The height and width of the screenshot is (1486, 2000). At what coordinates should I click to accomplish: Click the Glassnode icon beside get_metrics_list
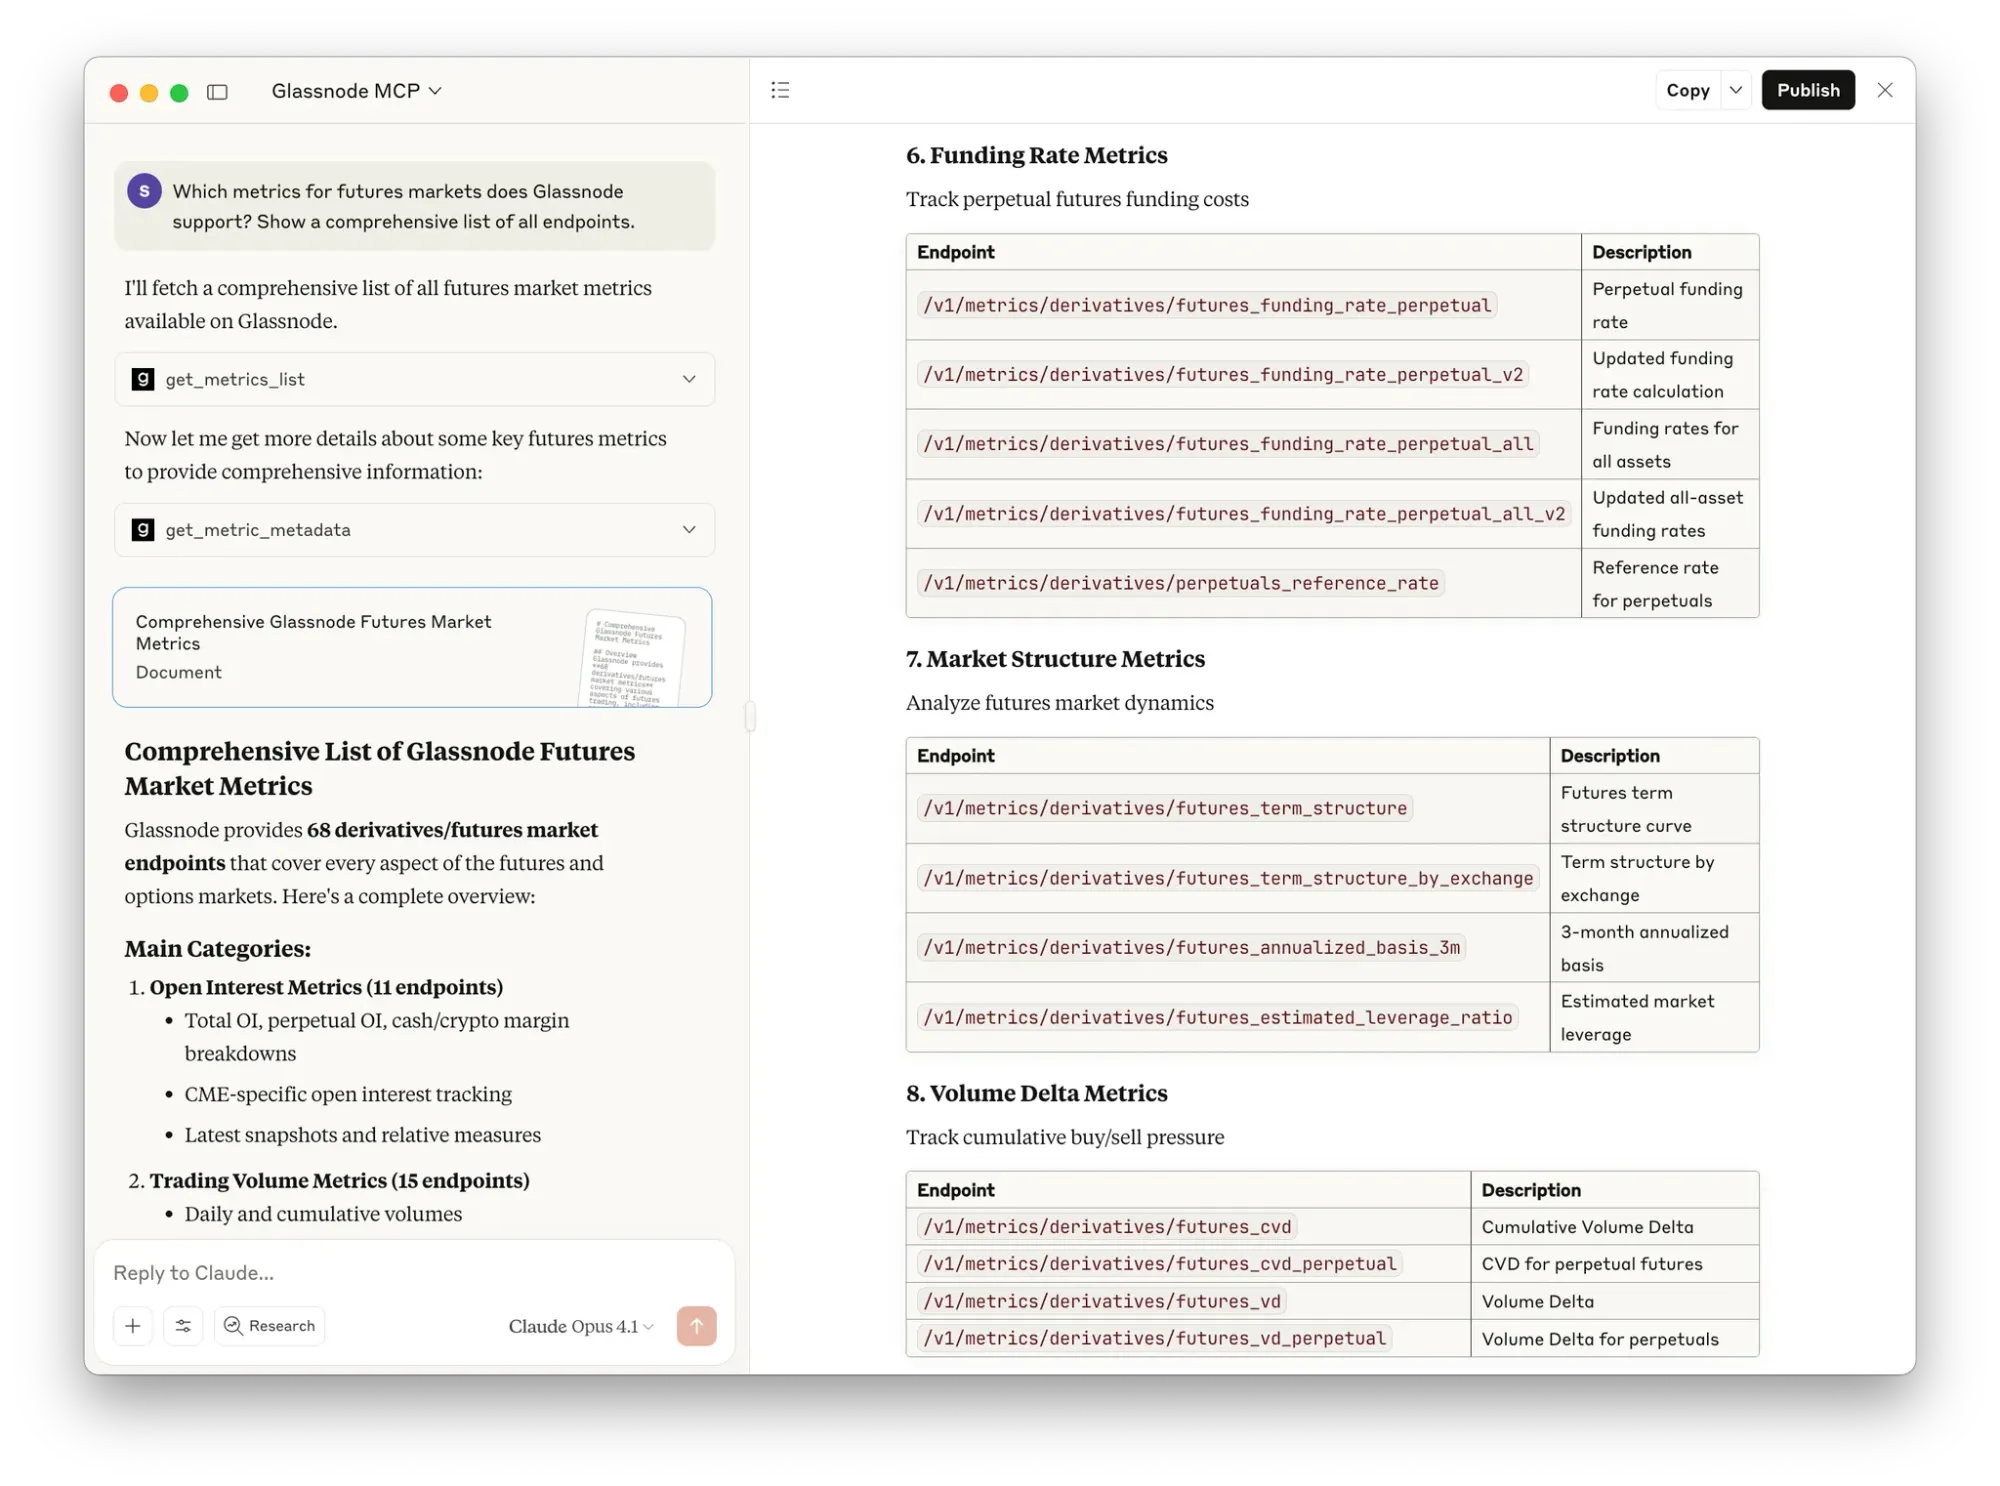pos(143,379)
